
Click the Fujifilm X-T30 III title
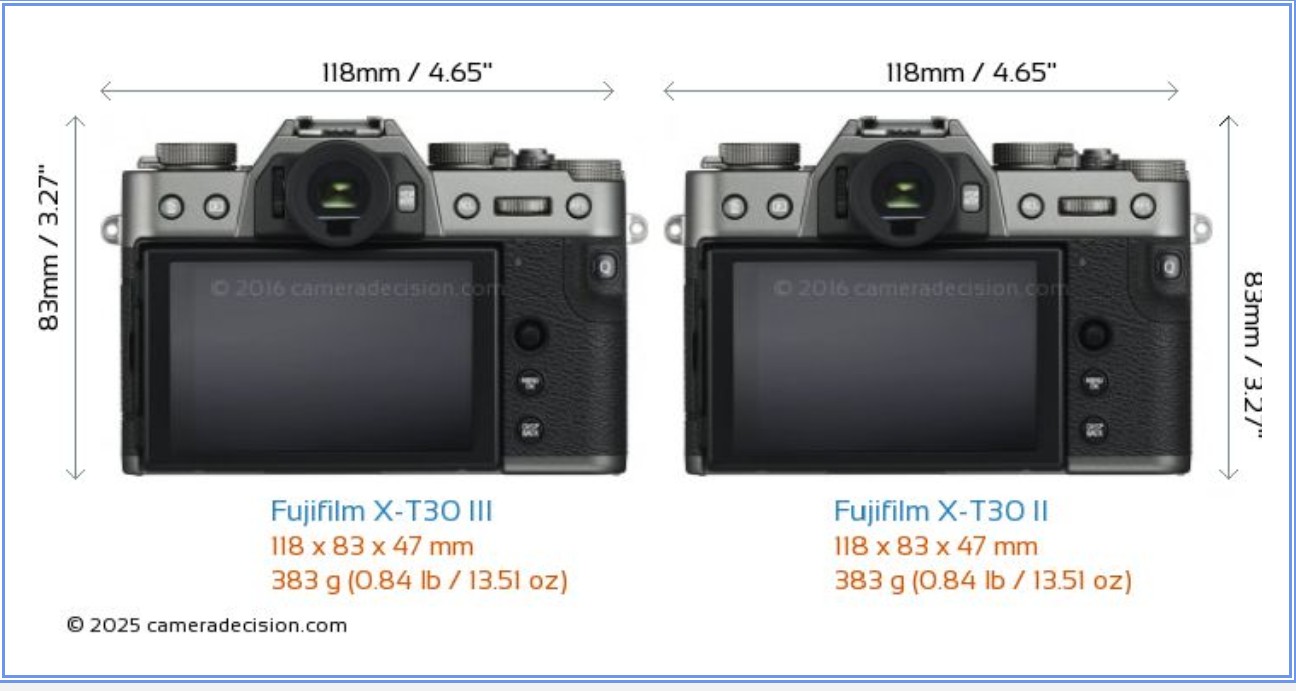click(382, 511)
